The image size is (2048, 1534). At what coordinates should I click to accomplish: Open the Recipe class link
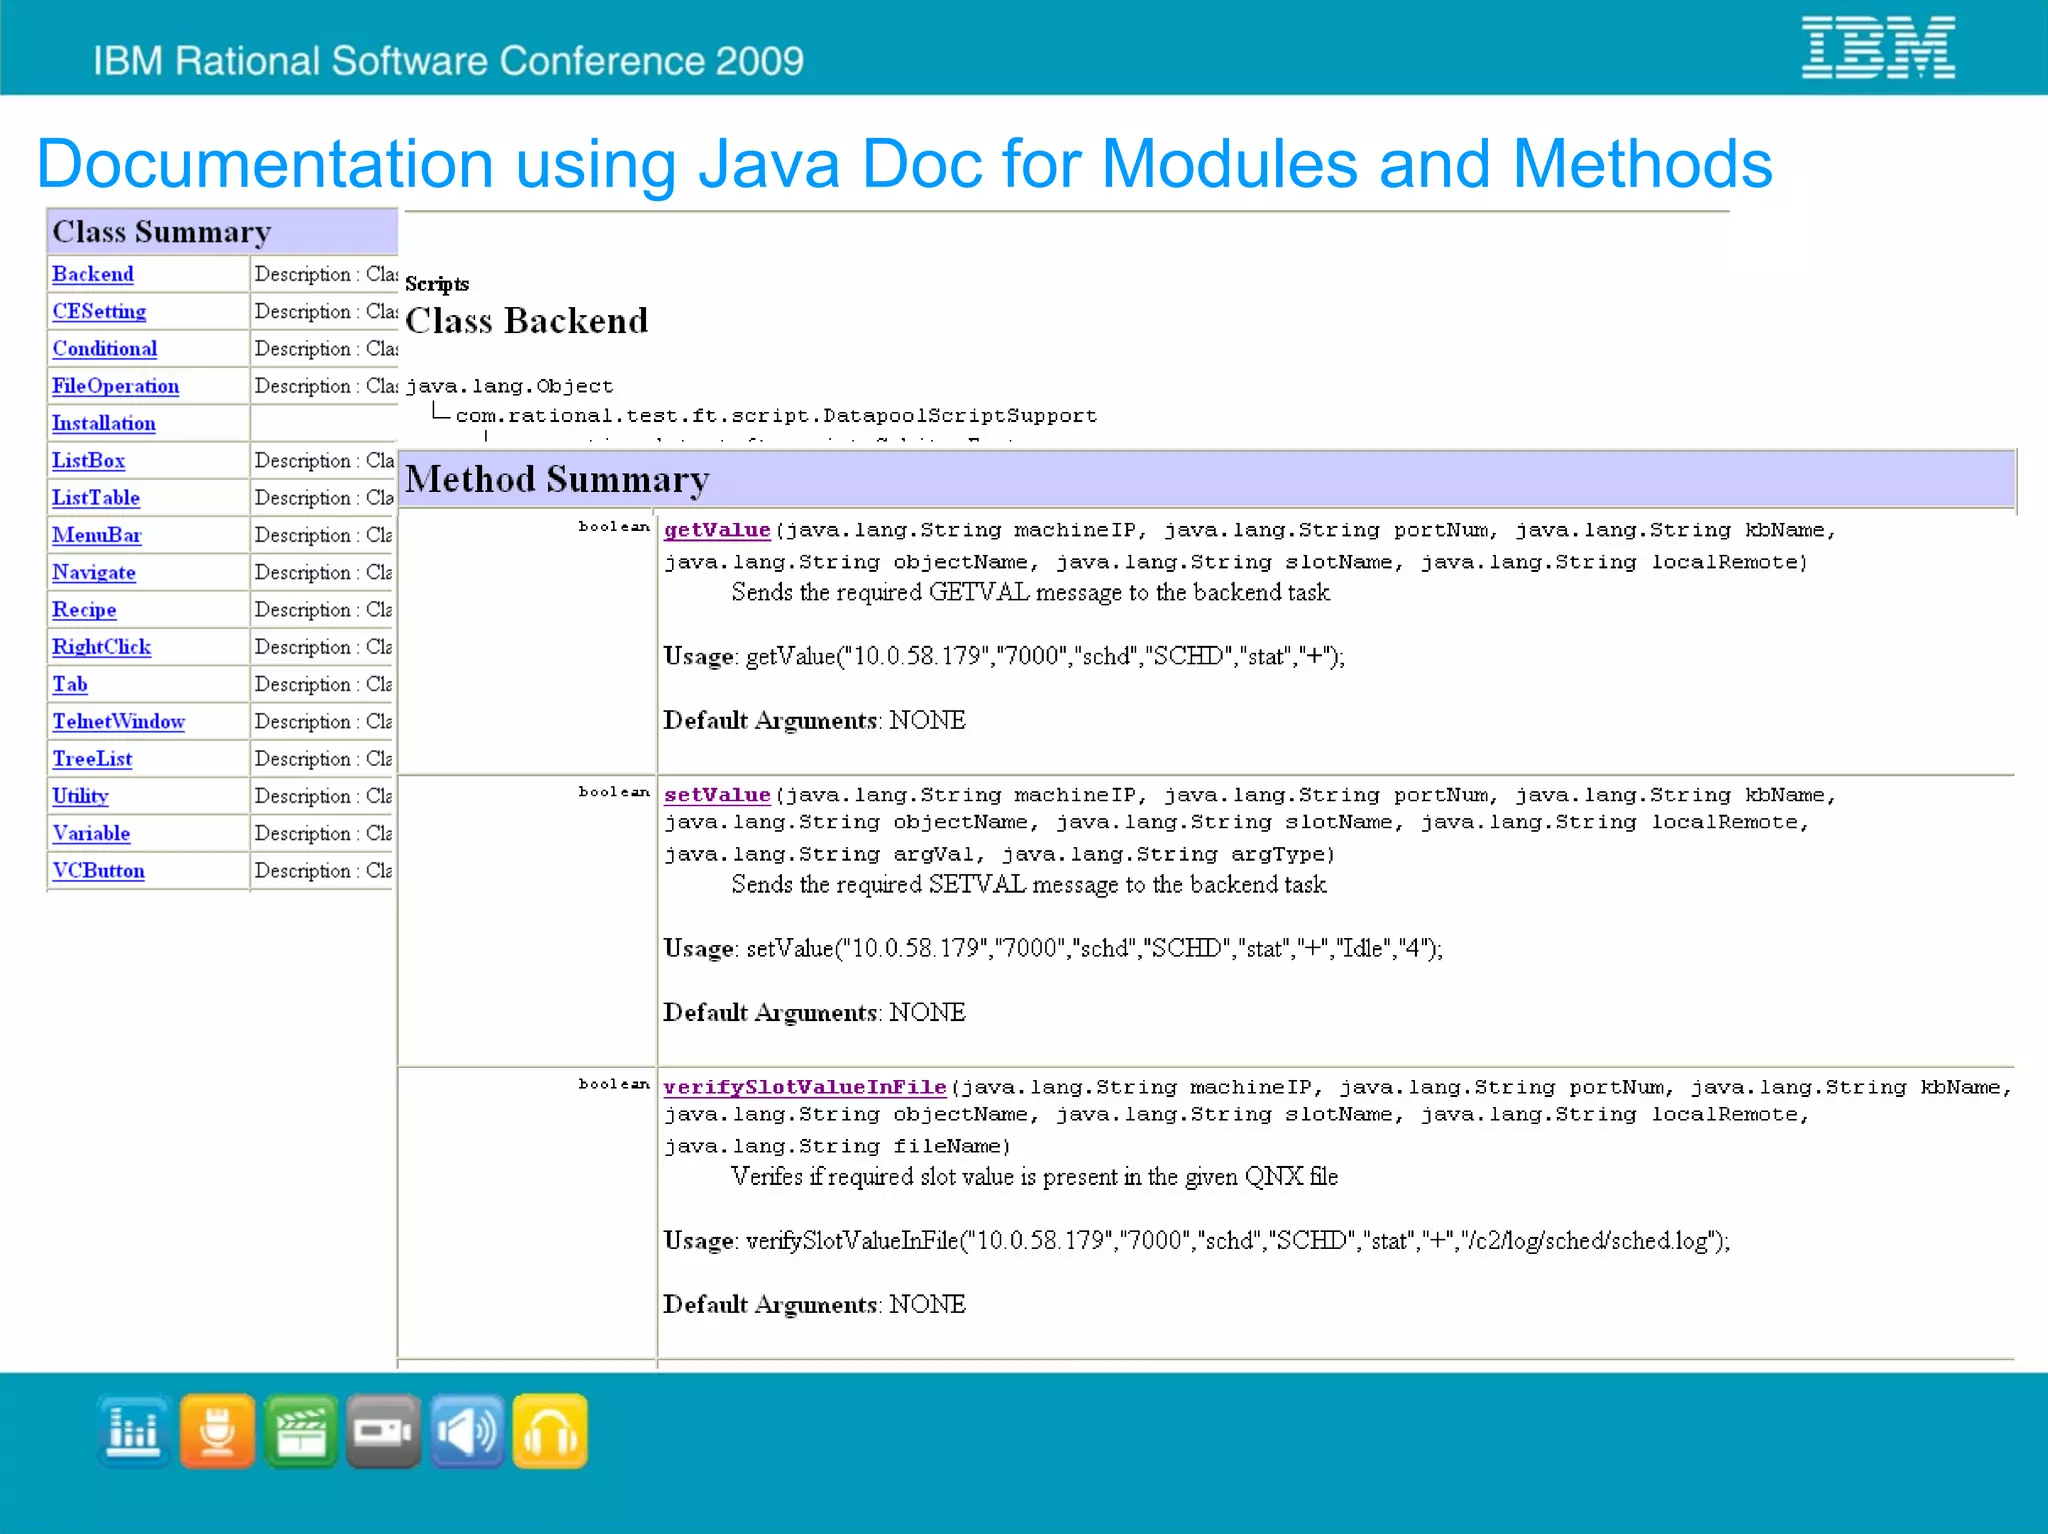point(84,610)
